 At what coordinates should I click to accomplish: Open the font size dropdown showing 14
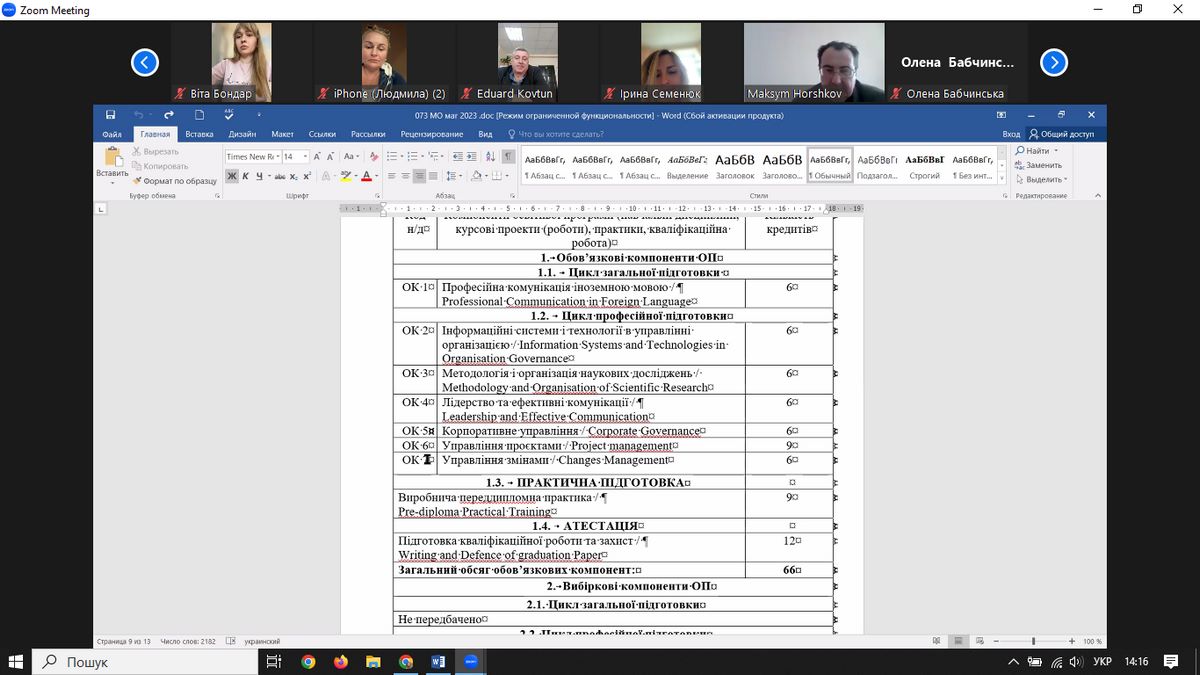click(x=304, y=157)
